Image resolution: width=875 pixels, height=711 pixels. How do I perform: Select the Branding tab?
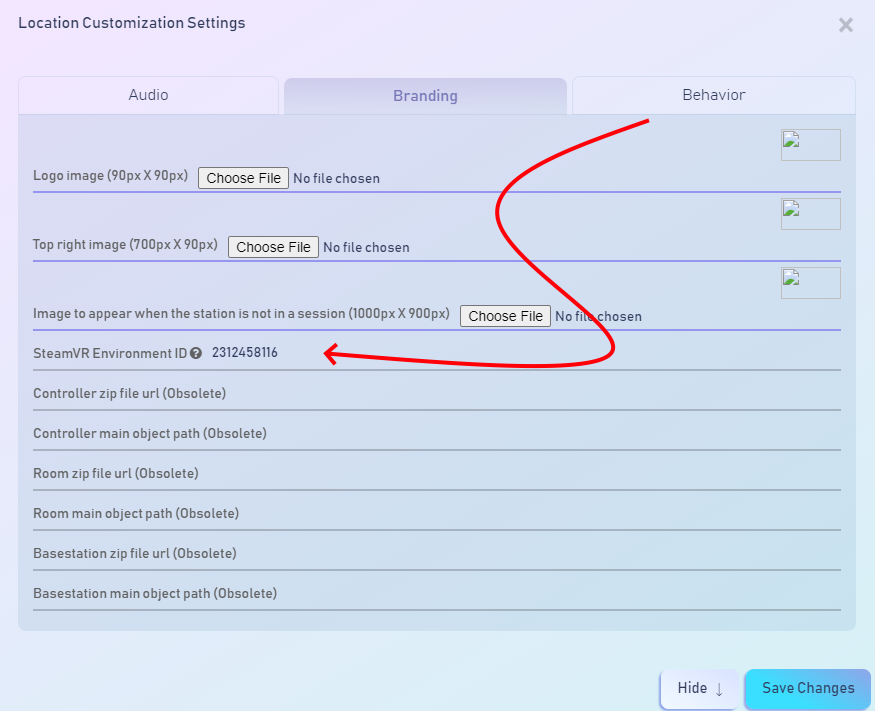pyautogui.click(x=425, y=96)
